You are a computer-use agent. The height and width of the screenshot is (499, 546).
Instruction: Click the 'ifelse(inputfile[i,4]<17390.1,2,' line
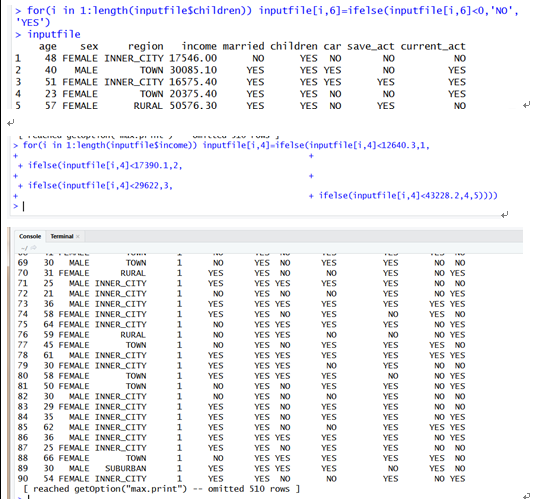point(105,165)
